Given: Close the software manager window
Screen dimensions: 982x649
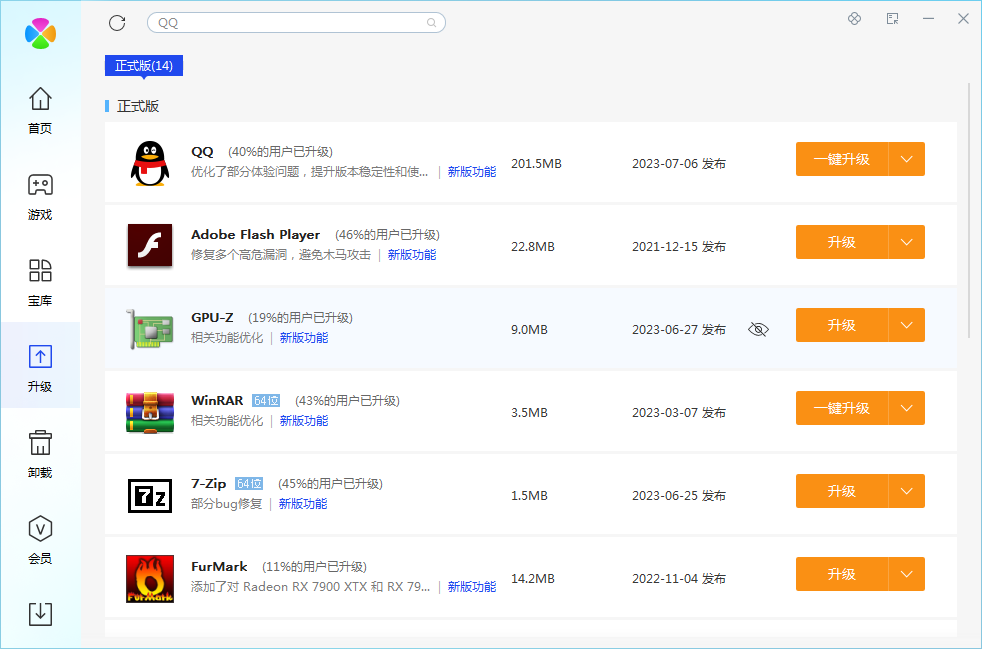Looking at the screenshot, I should (x=963, y=19).
